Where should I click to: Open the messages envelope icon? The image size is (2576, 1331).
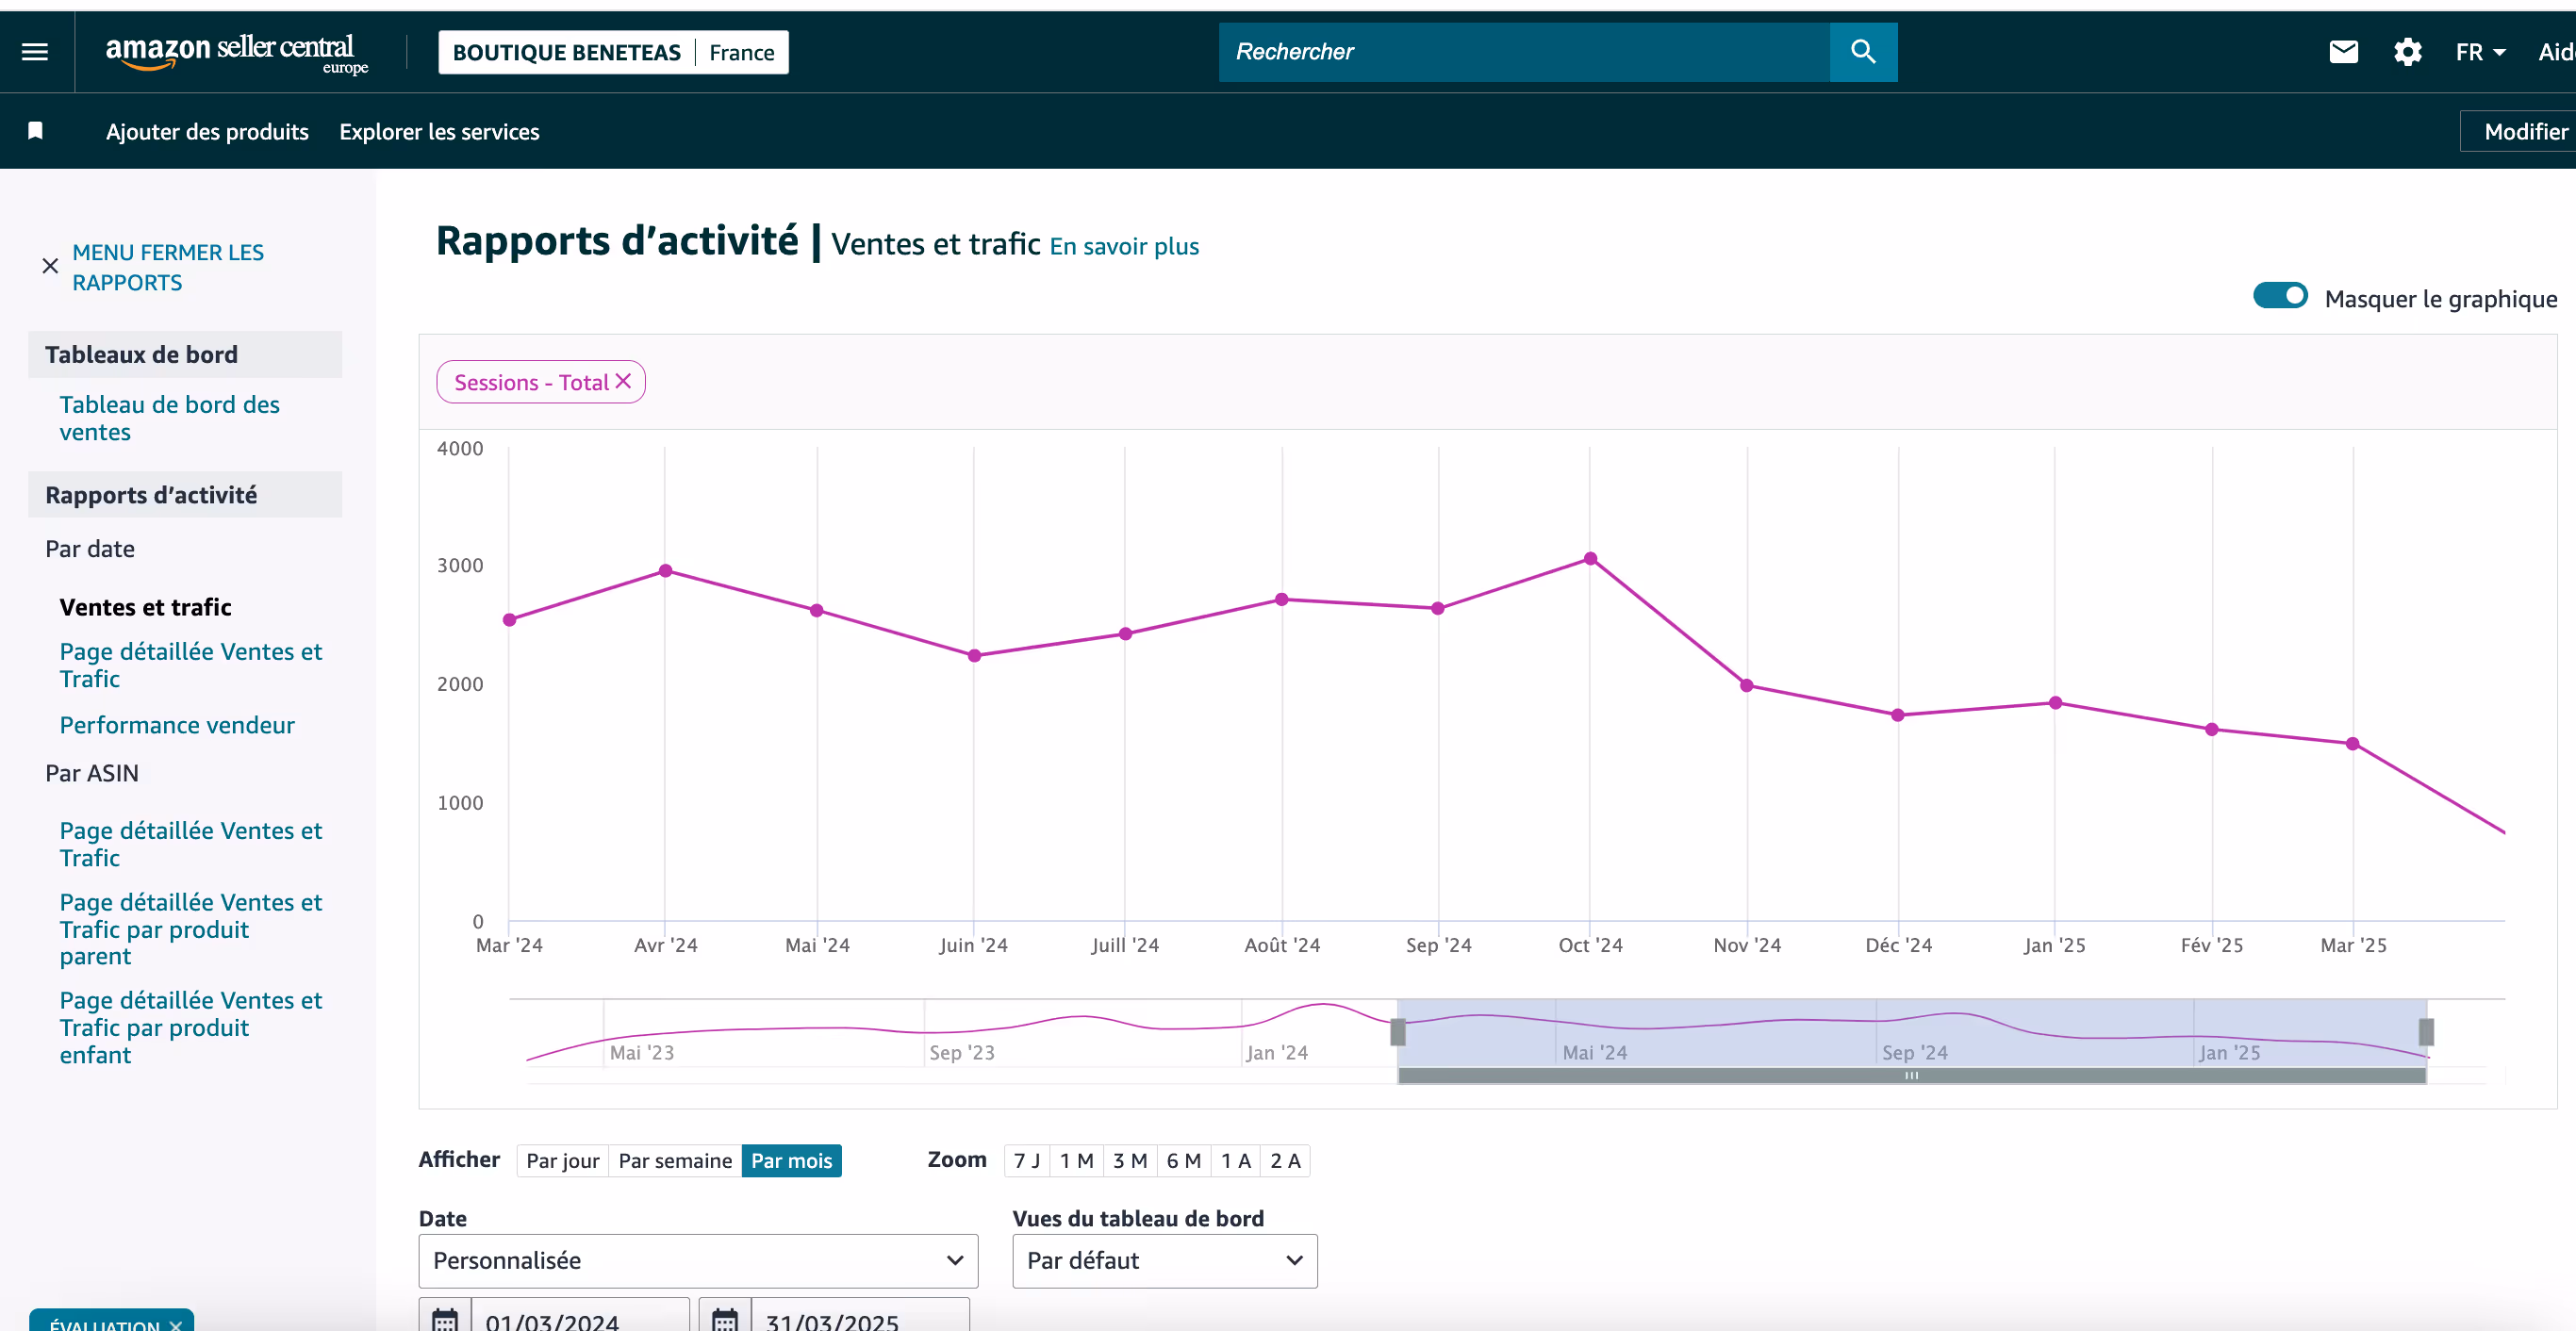pyautogui.click(x=2343, y=52)
